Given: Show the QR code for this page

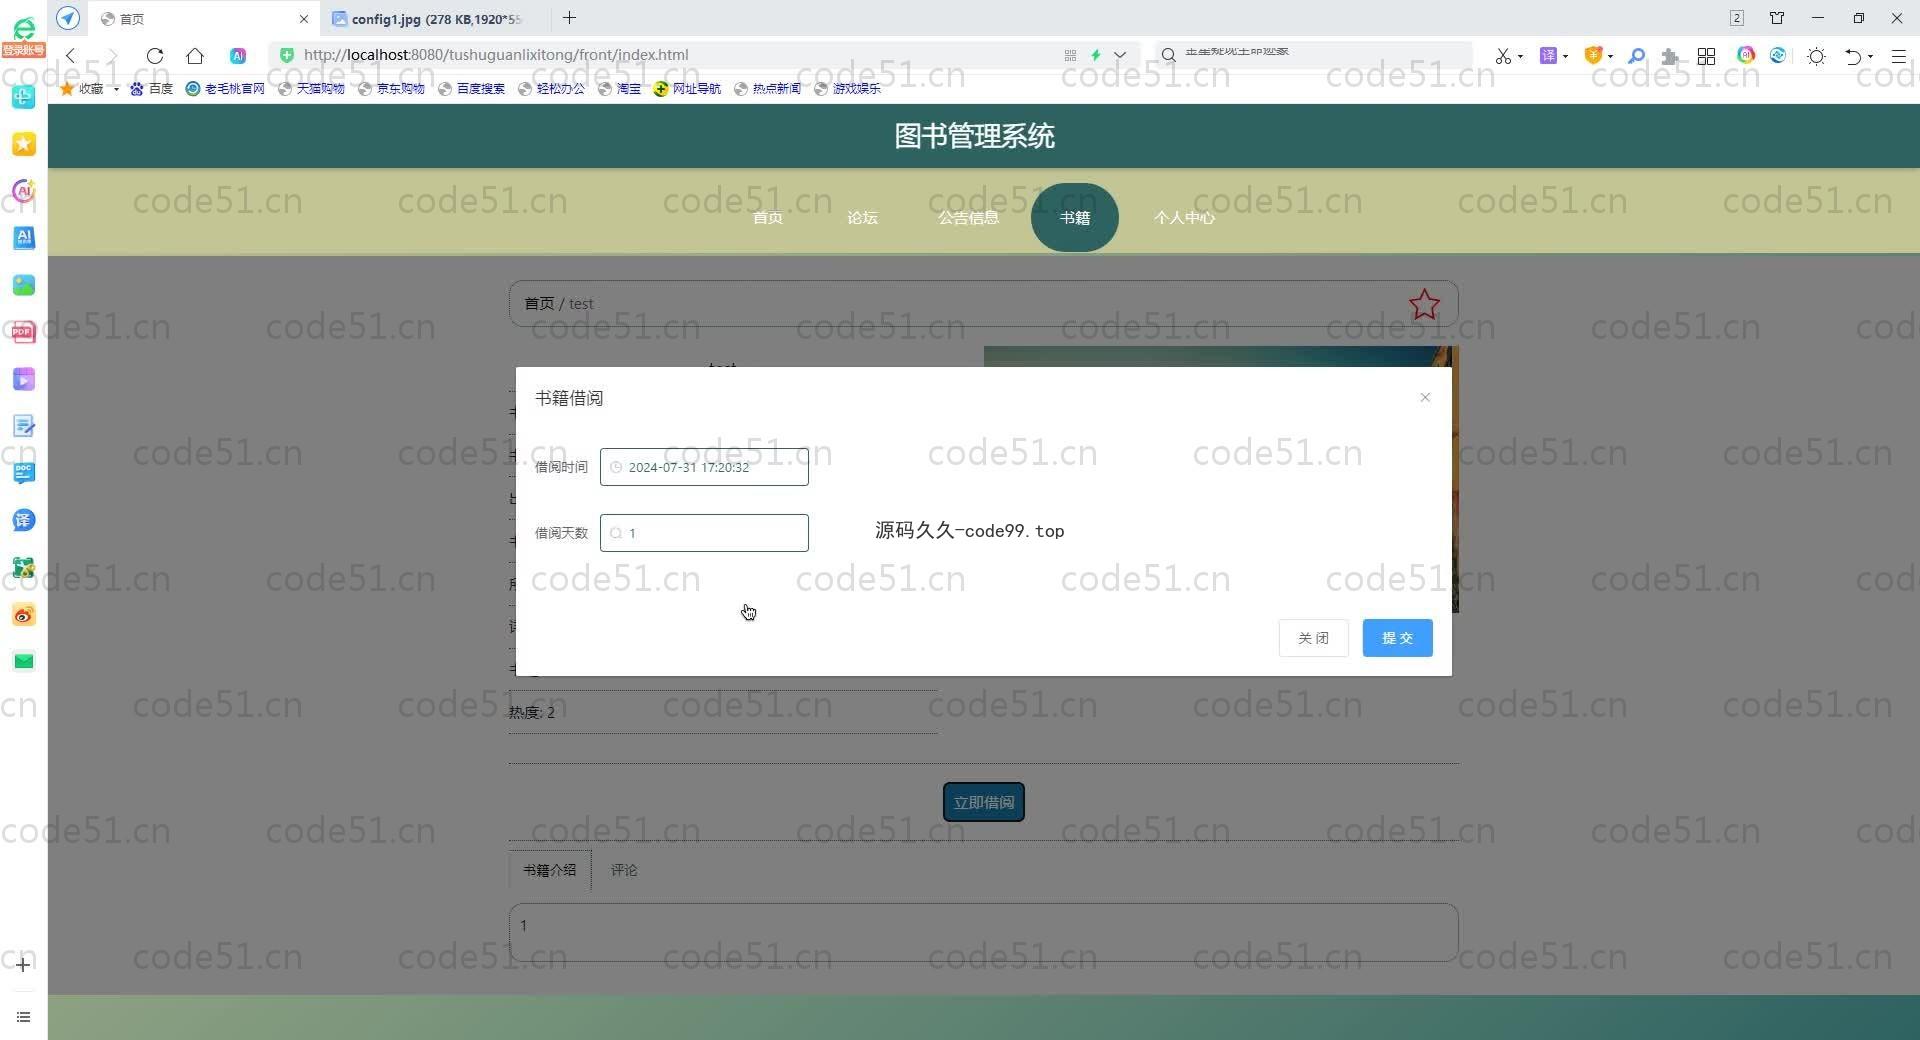Looking at the screenshot, I should click(x=1070, y=55).
